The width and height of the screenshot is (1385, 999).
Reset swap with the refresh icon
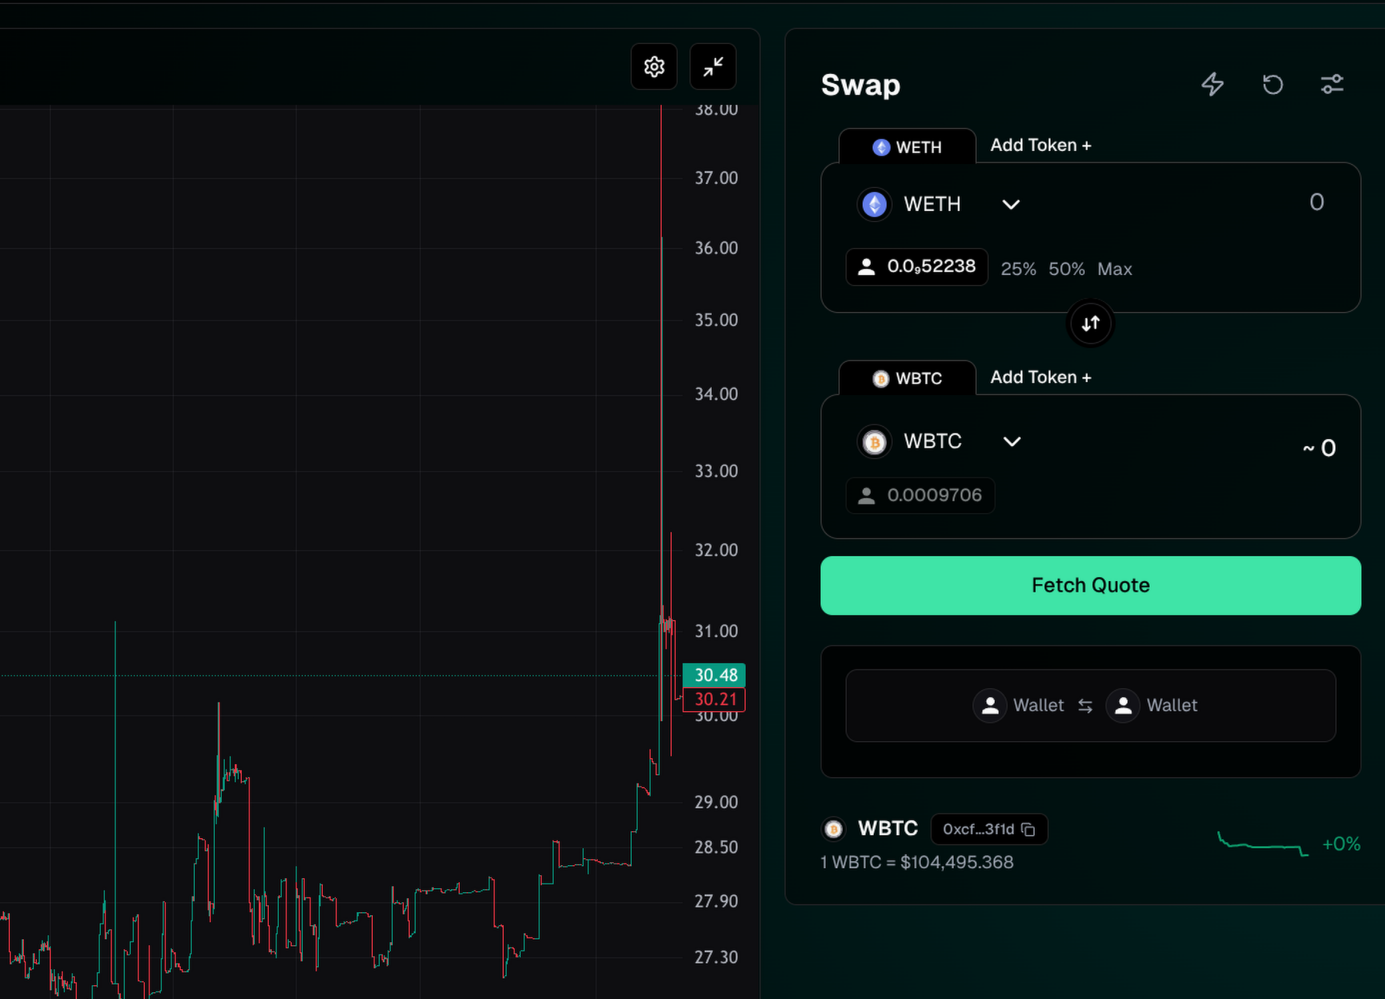(x=1272, y=84)
